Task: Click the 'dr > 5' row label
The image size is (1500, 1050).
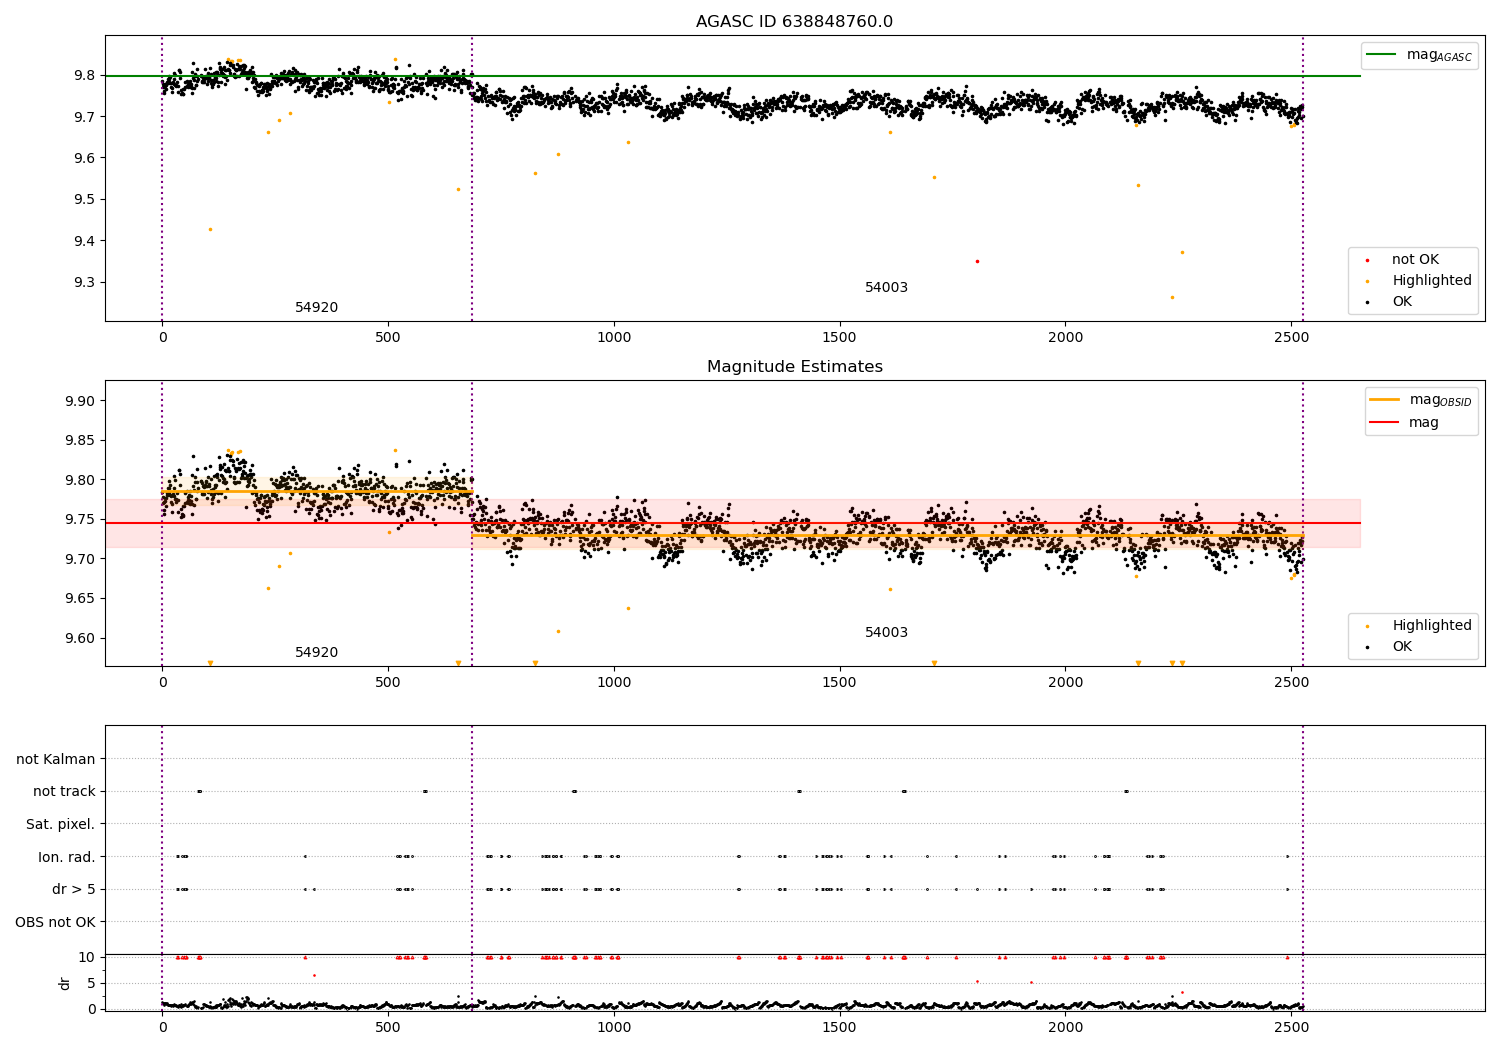Action: 74,890
